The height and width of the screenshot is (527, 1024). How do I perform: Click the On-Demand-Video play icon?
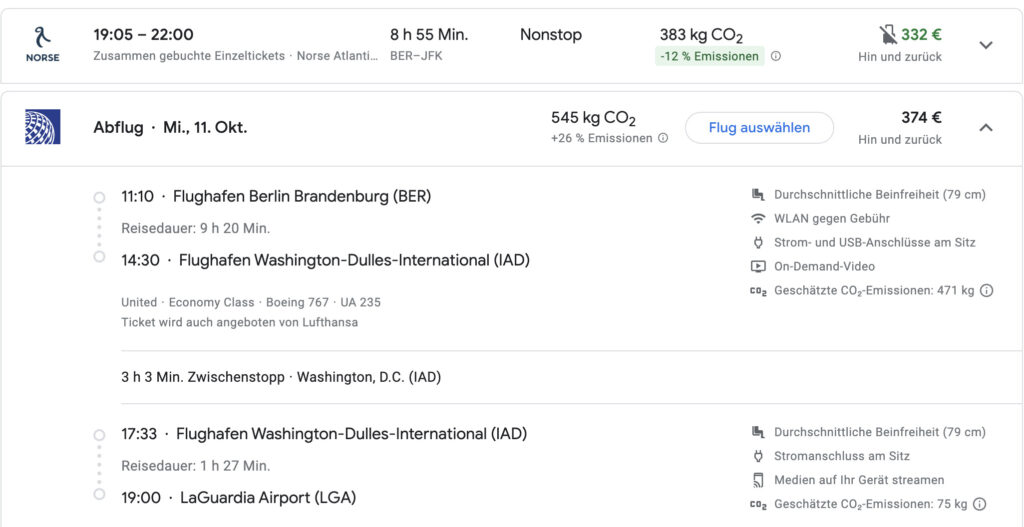(758, 266)
